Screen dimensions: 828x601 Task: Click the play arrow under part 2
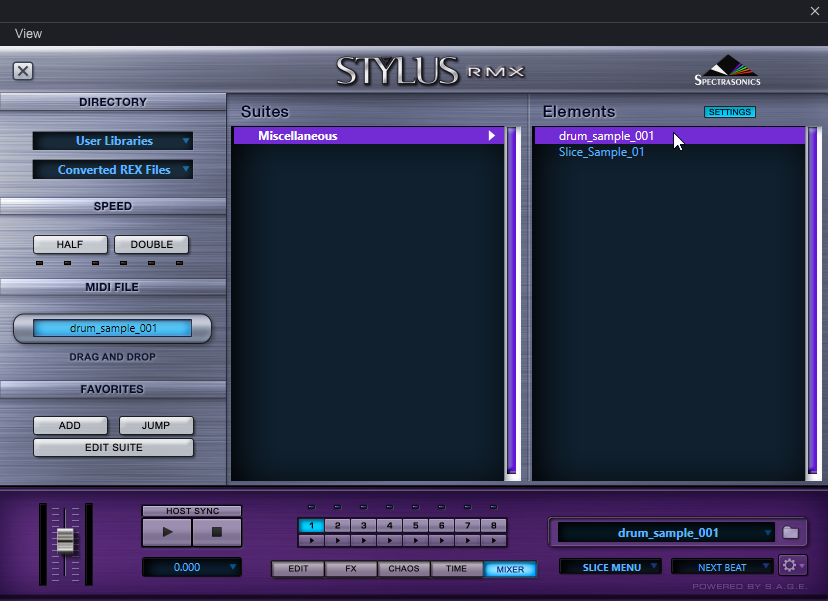pos(337,540)
